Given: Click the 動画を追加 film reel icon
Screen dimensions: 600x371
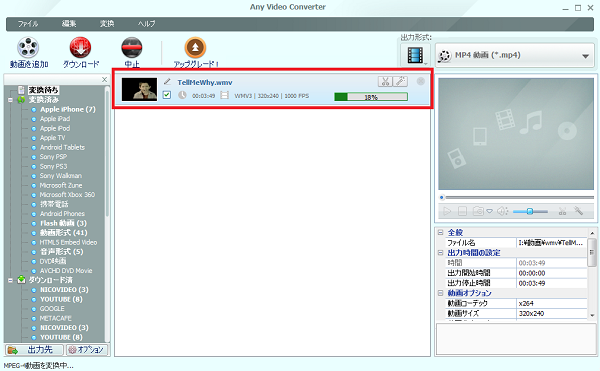Looking at the screenshot, I should pos(28,47).
